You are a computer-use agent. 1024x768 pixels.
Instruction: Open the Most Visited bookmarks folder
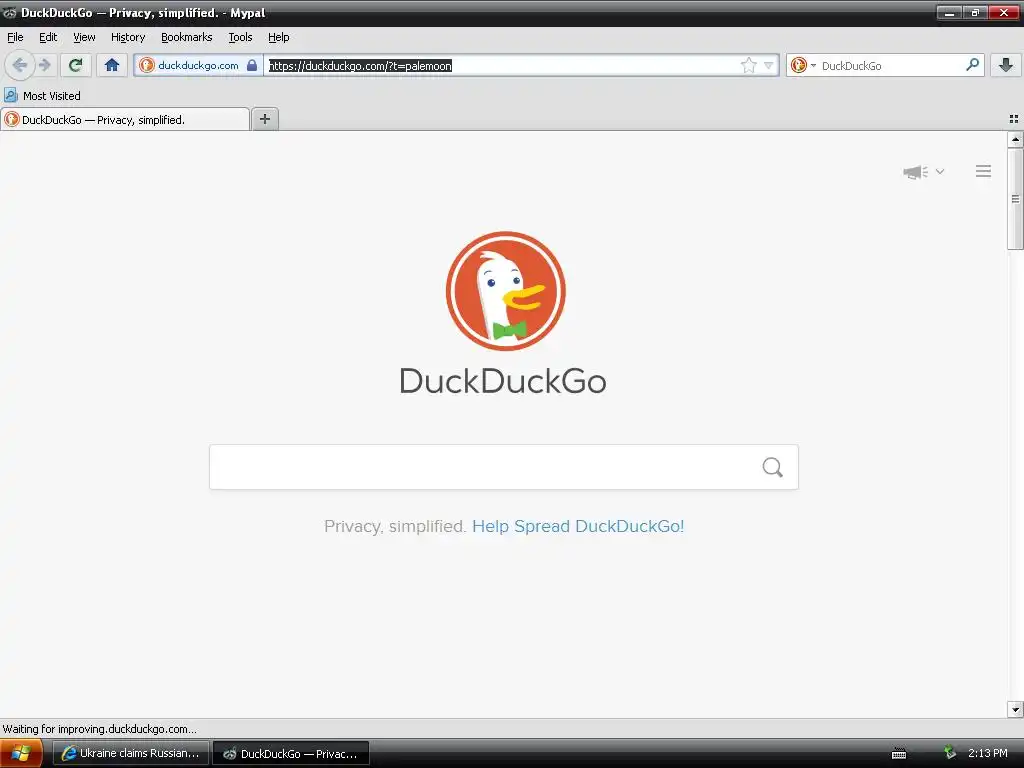tap(42, 95)
